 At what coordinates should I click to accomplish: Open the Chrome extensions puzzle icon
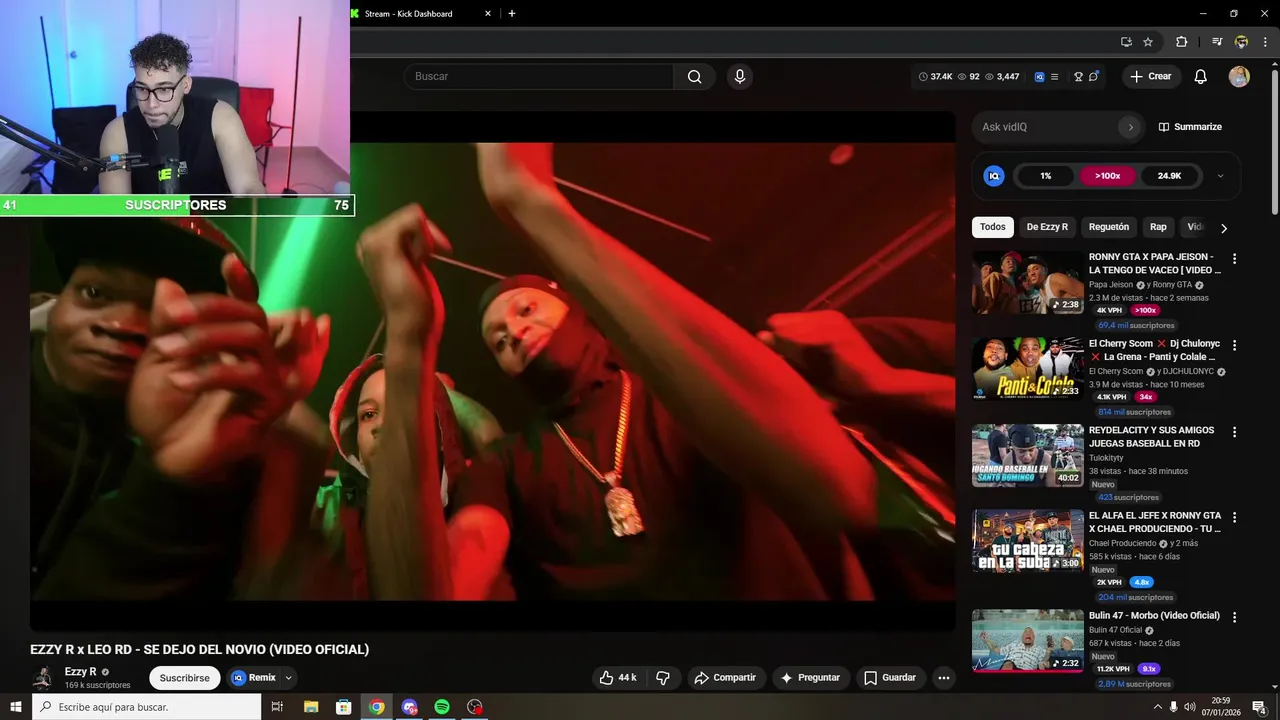(x=1181, y=42)
